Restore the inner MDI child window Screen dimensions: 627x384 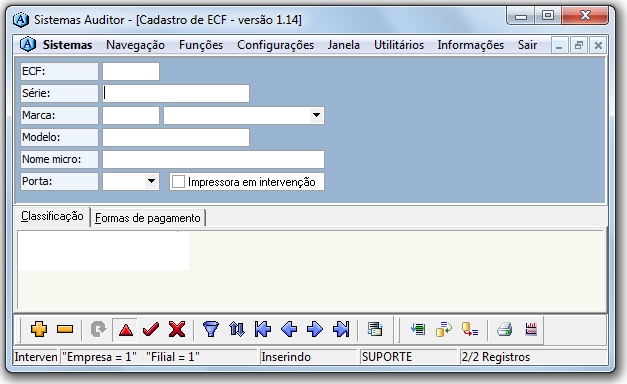coord(579,45)
